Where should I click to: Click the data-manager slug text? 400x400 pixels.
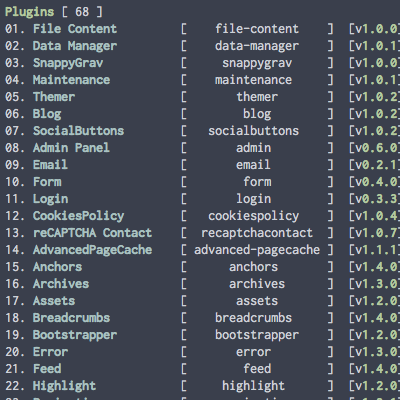(x=257, y=46)
